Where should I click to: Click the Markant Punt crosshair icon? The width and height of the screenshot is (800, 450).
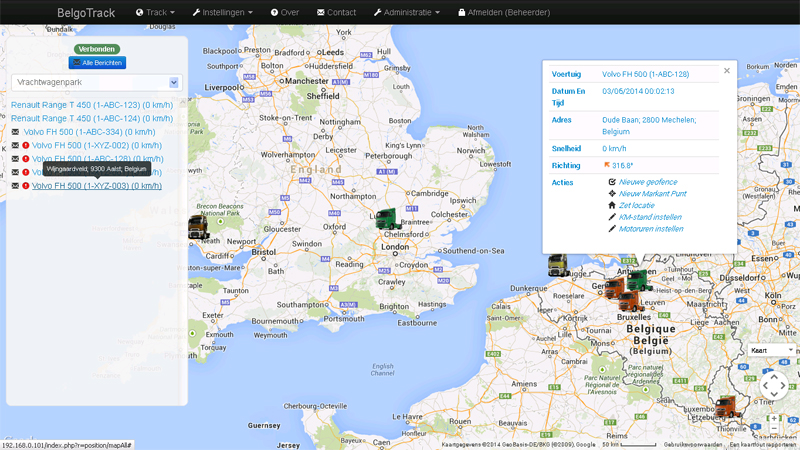[612, 193]
